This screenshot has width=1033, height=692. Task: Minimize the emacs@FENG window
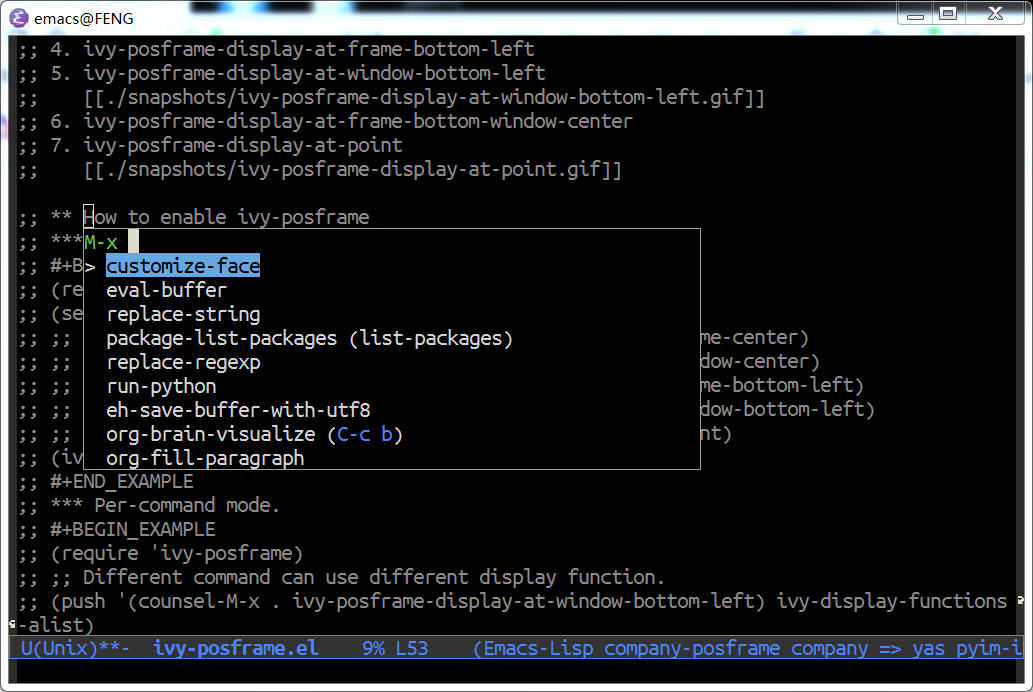[915, 14]
